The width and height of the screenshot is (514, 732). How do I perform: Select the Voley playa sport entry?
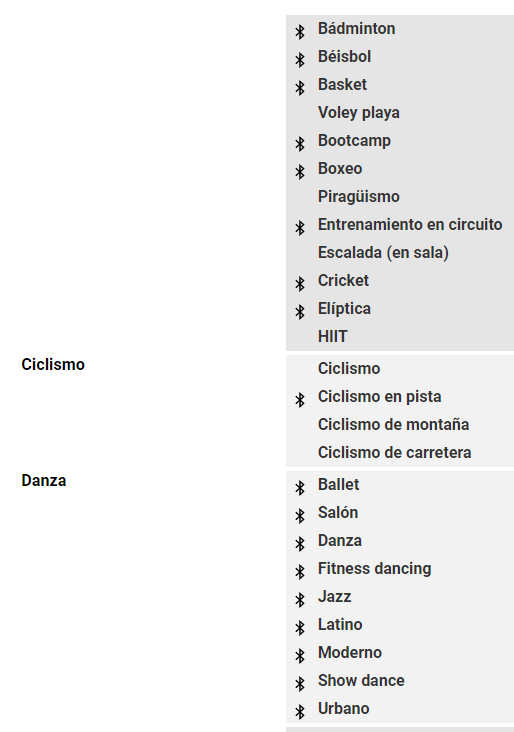point(359,113)
